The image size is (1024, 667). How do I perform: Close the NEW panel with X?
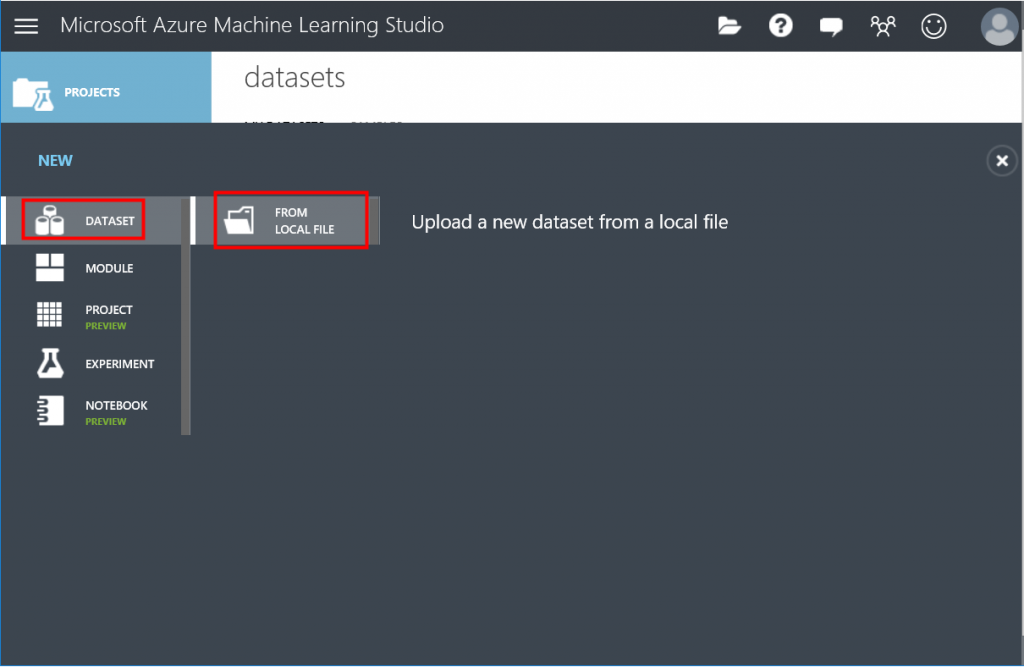coord(1002,161)
